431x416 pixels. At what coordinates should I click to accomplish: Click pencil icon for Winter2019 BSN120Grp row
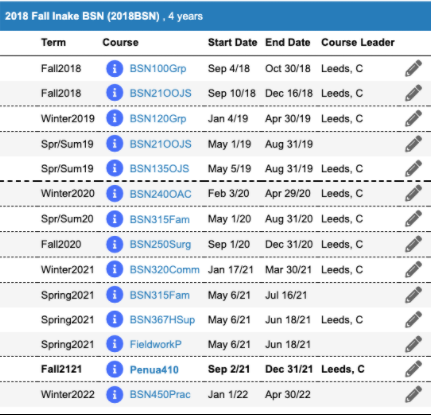413,118
